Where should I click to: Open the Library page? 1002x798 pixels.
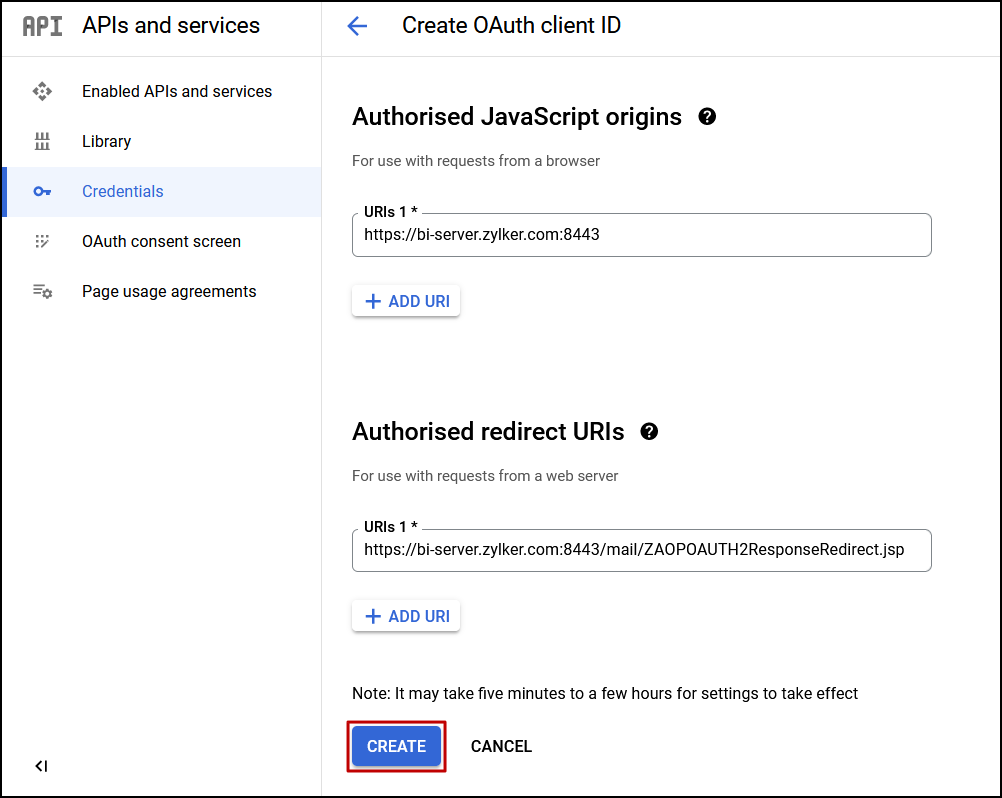[106, 141]
